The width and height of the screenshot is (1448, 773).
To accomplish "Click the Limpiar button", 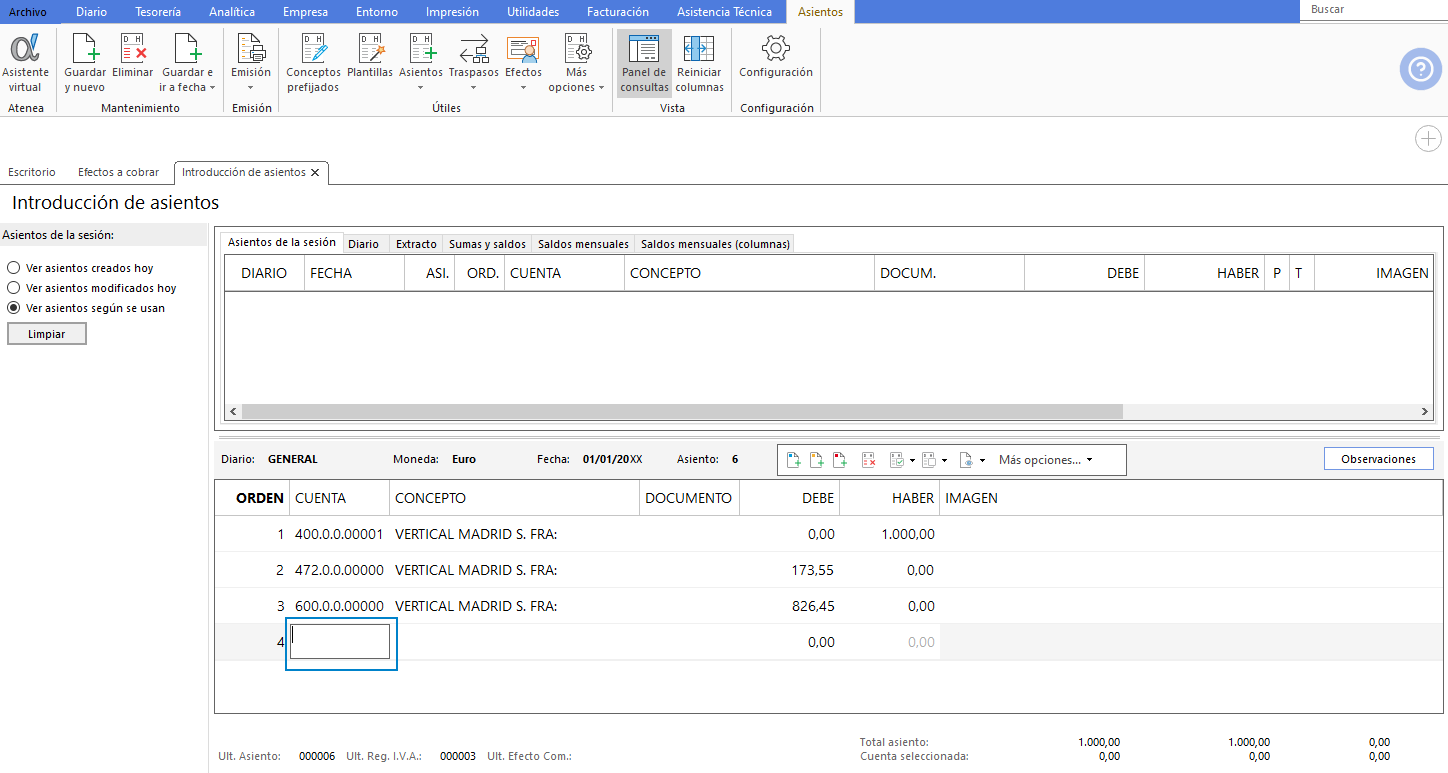I will 47,334.
